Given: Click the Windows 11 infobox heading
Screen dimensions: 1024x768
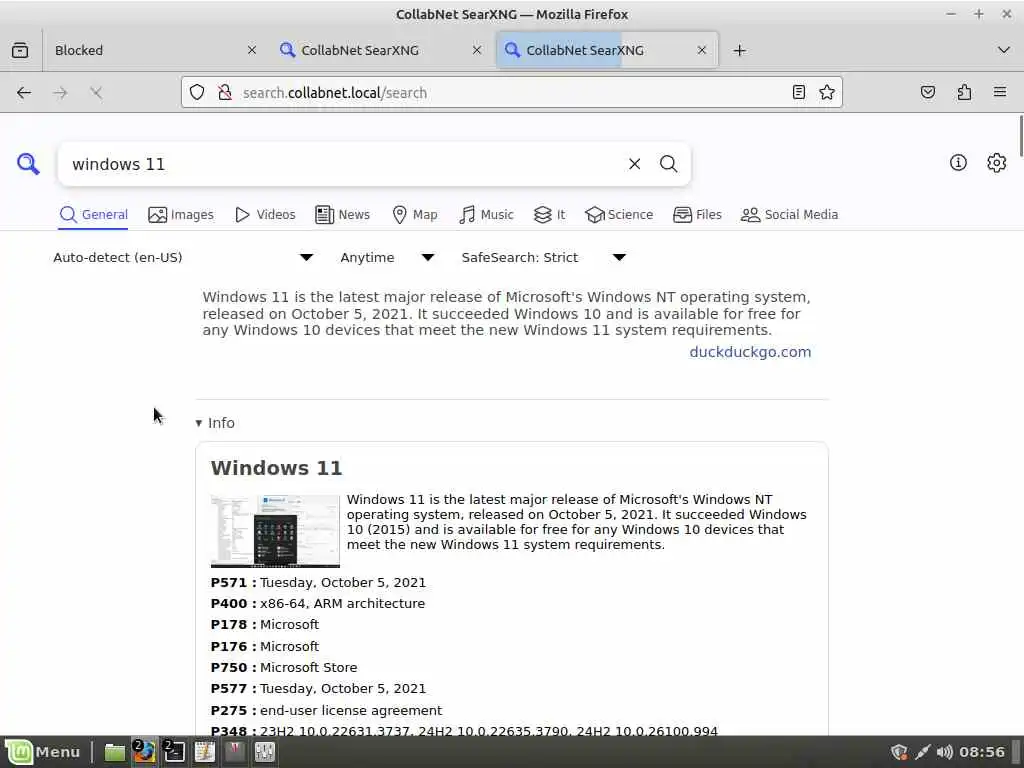Looking at the screenshot, I should click(276, 468).
